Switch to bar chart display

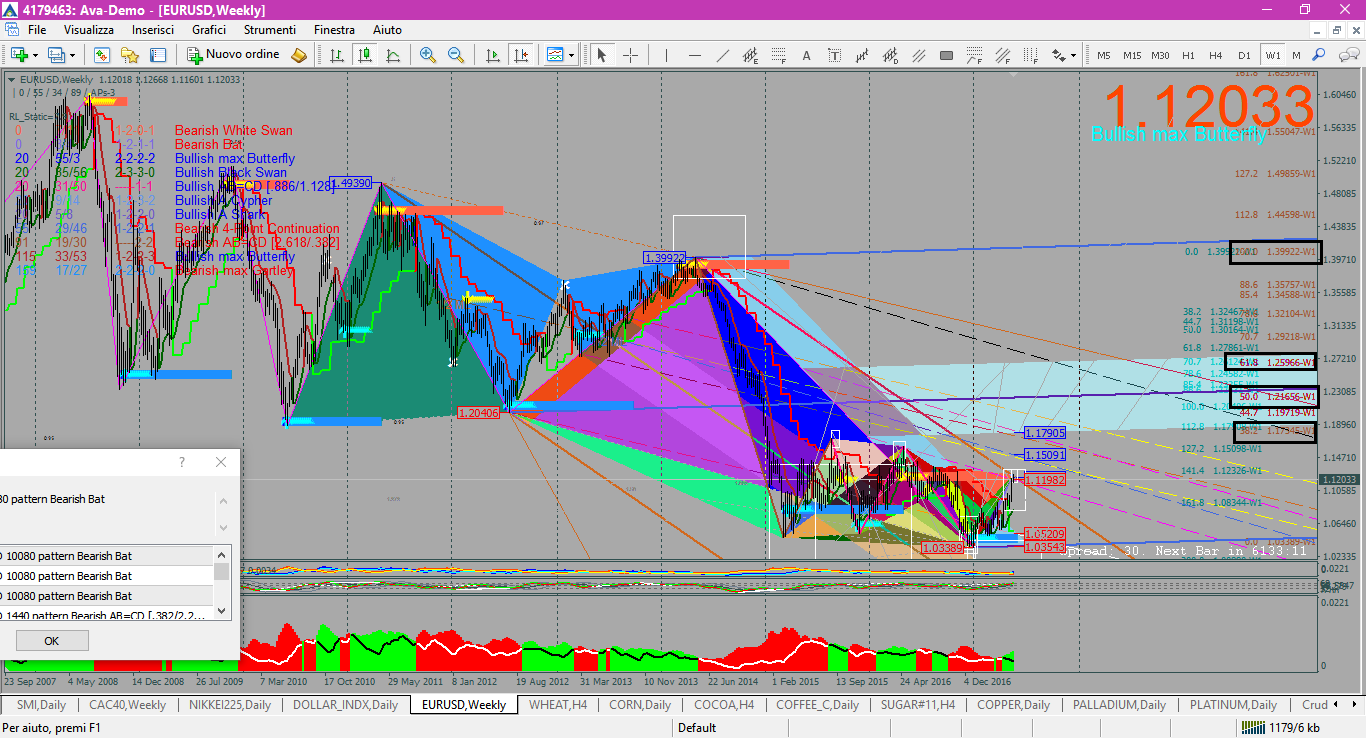coord(337,55)
